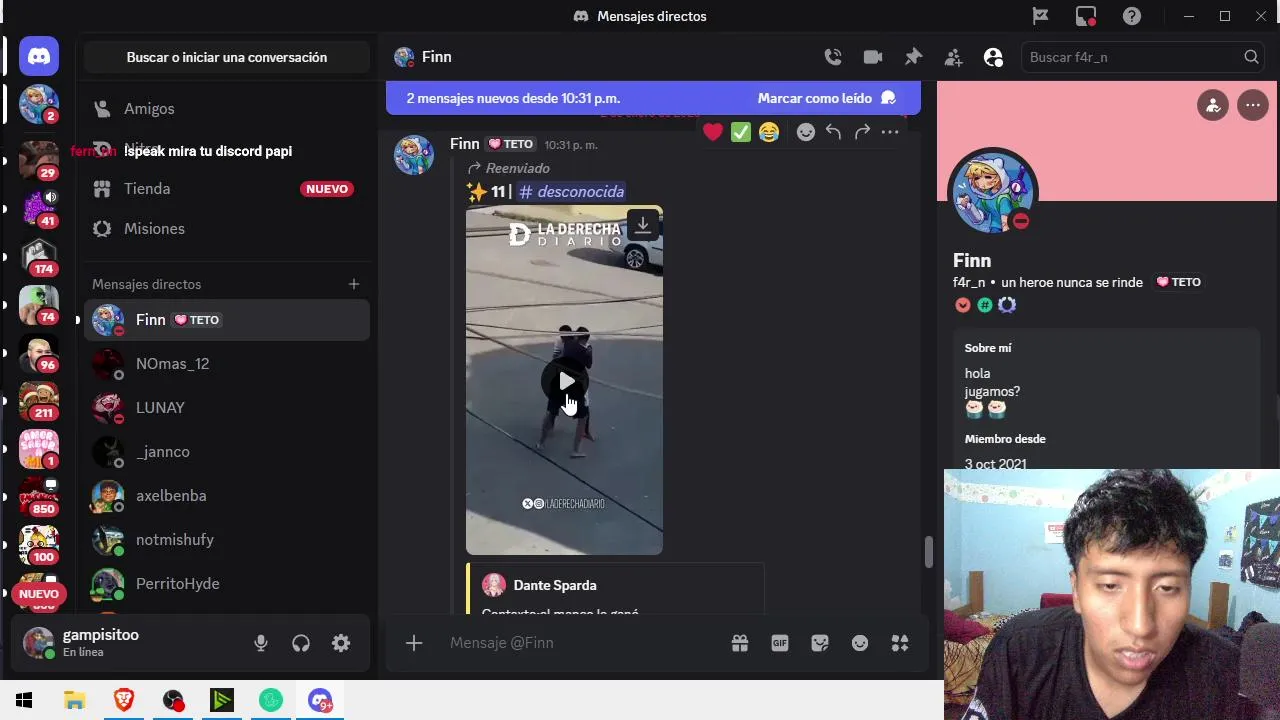1280x720 pixels.
Task: Open Windows Start menu
Action: (24, 700)
